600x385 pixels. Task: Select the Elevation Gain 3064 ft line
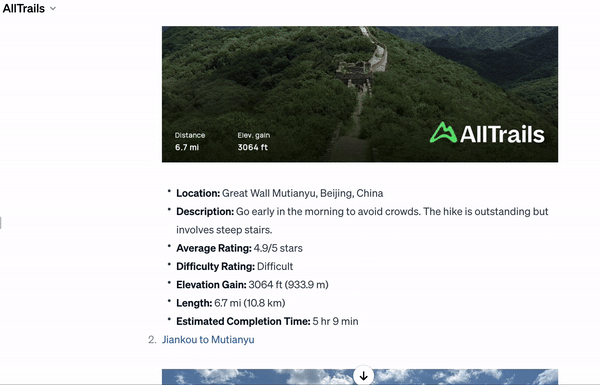pyautogui.click(x=252, y=285)
